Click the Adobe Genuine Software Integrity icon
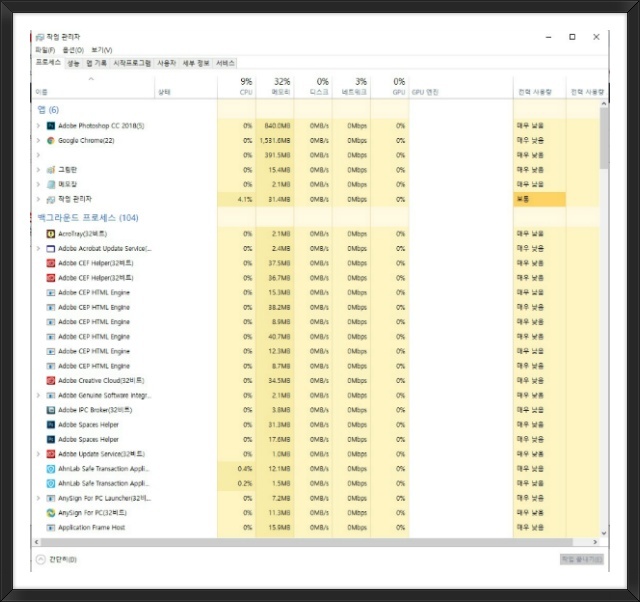 pyautogui.click(x=51, y=395)
